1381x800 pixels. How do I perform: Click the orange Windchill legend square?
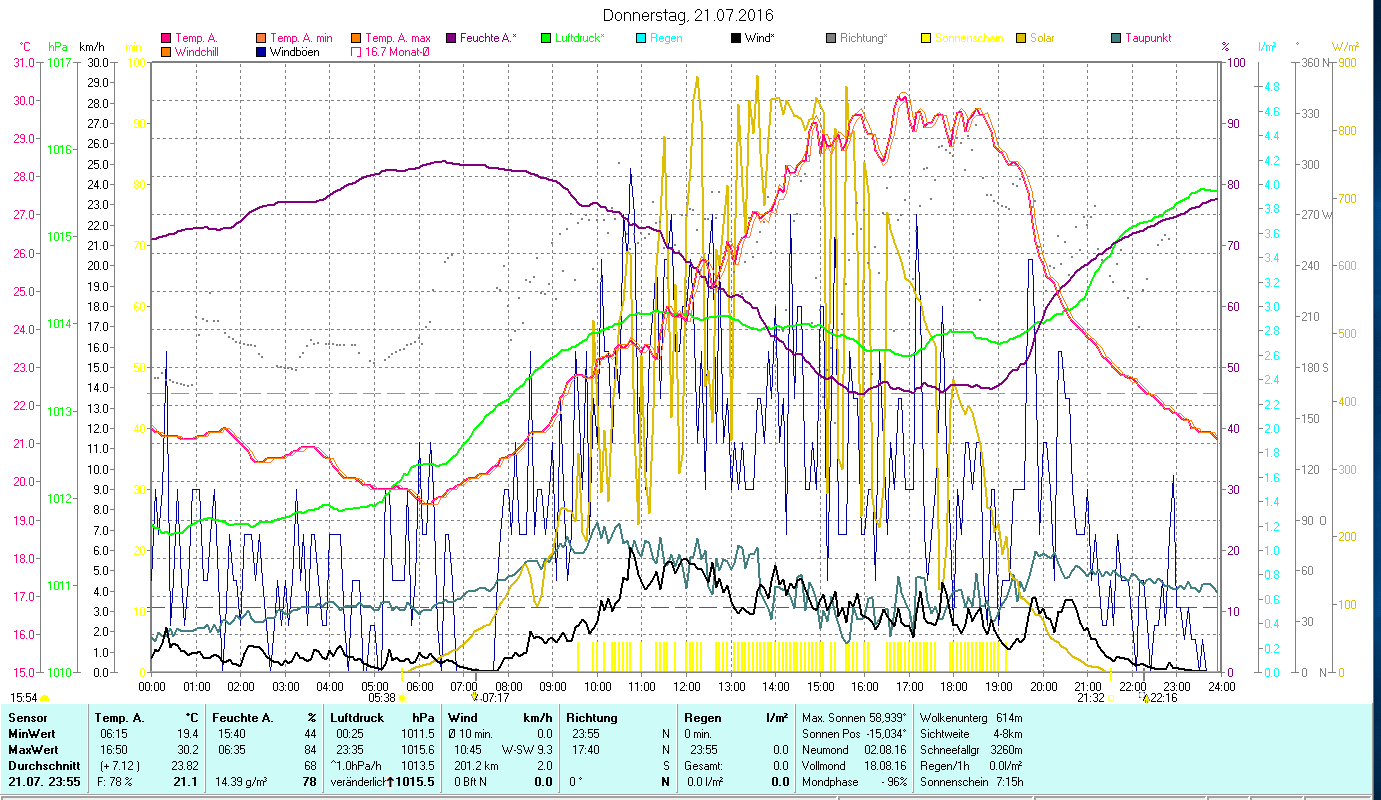pyautogui.click(x=166, y=52)
